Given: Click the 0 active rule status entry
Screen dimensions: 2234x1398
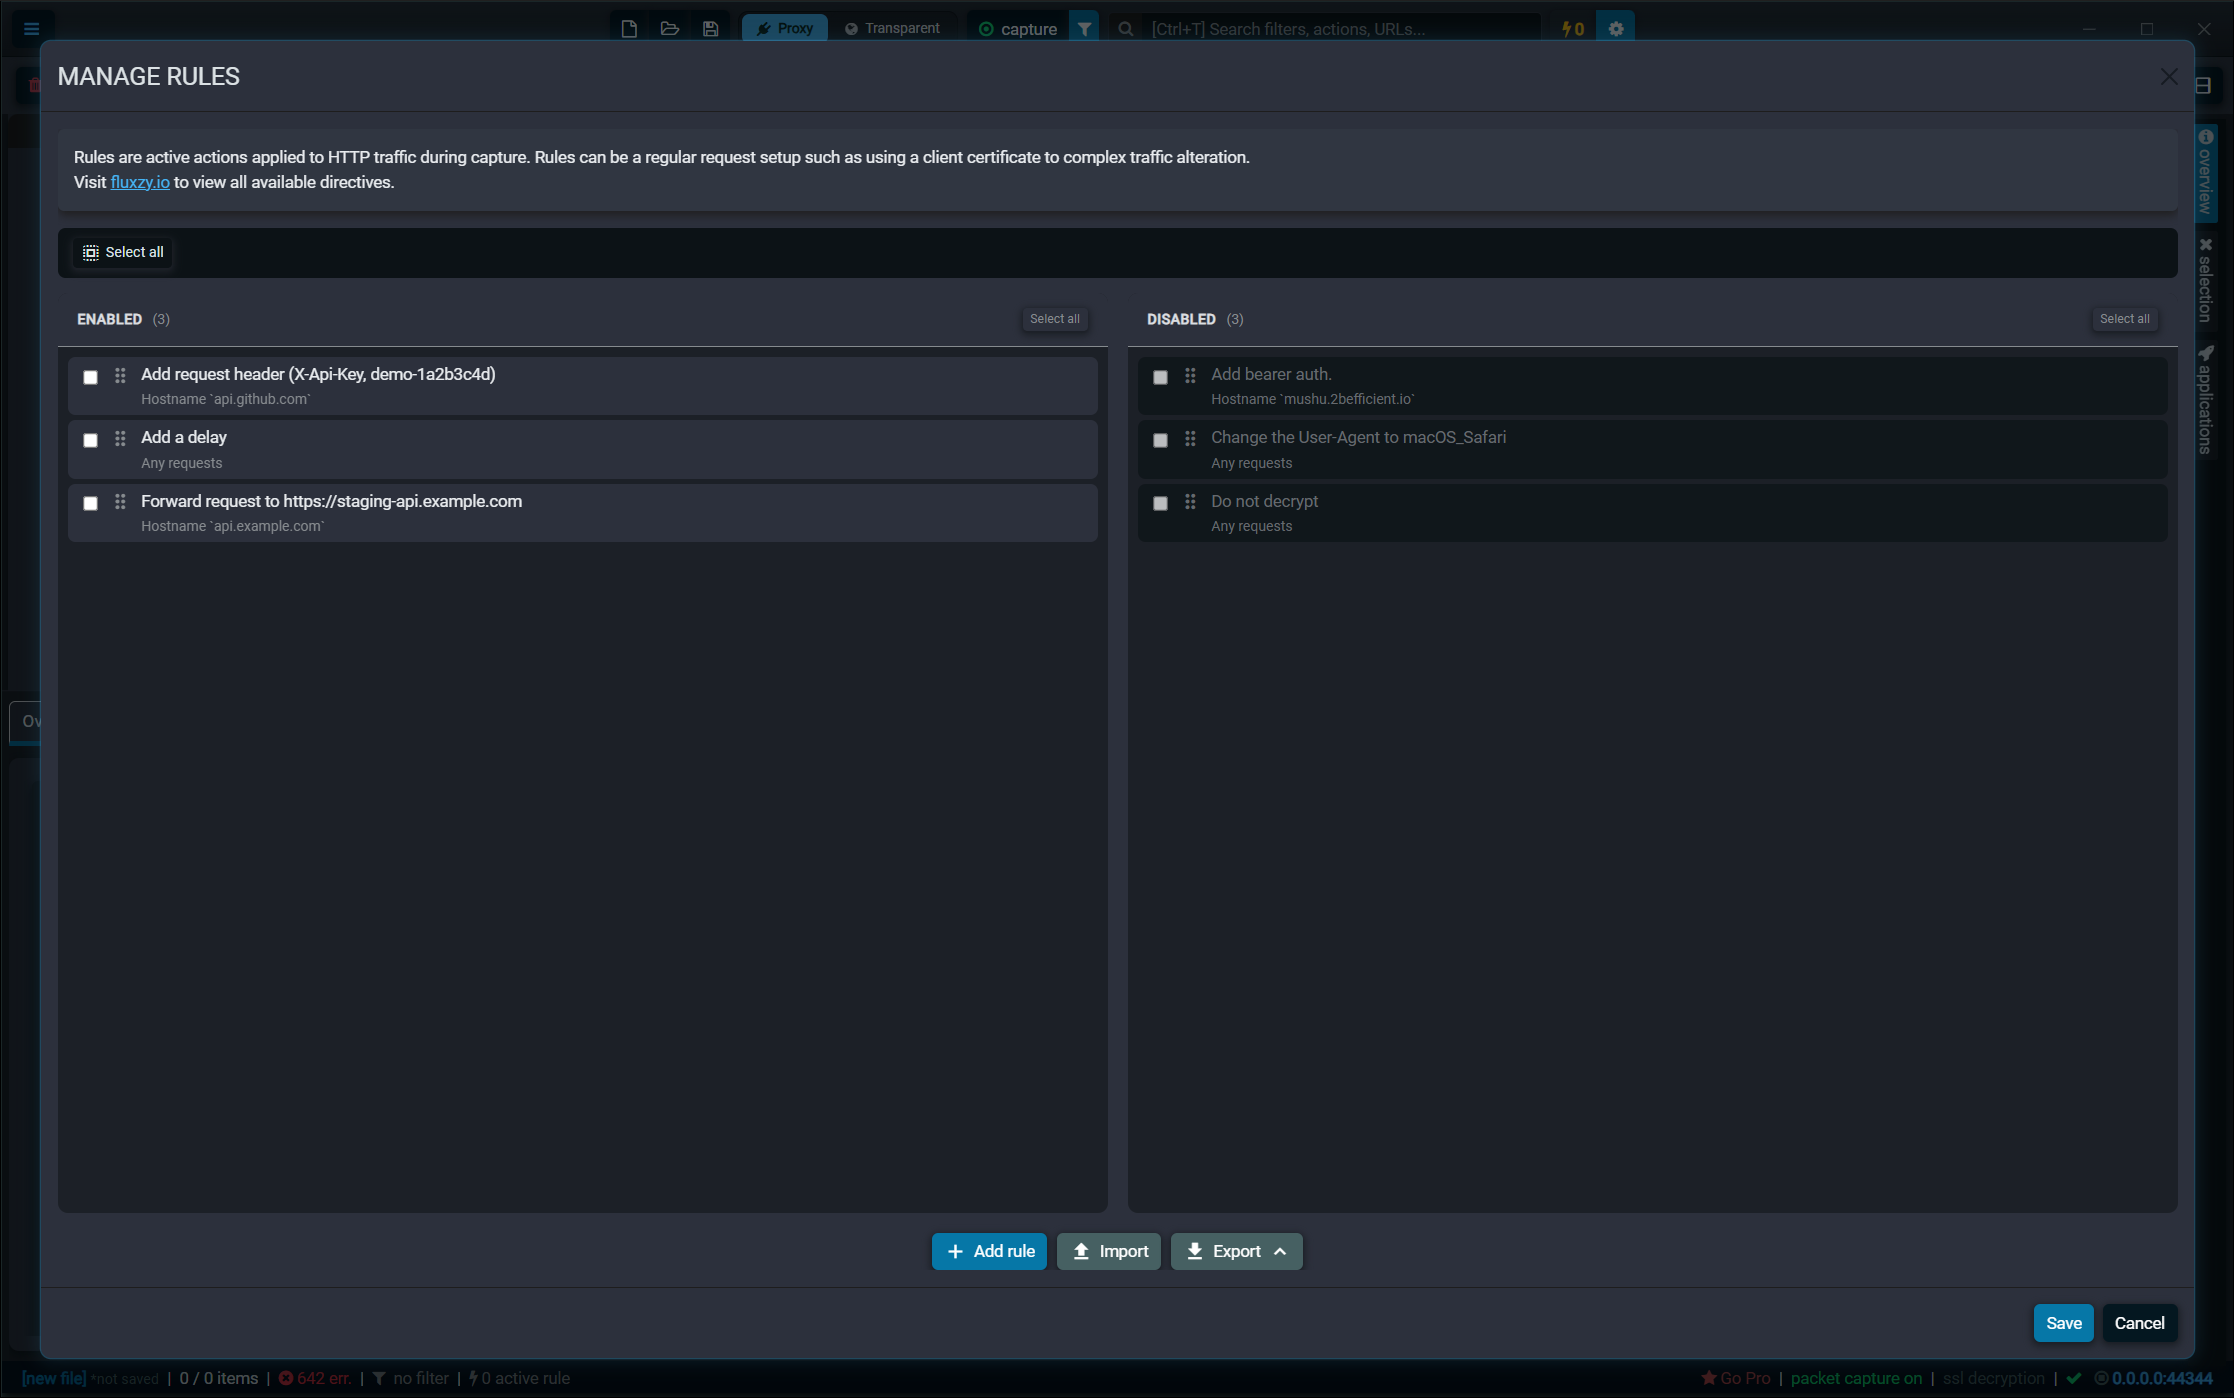Looking at the screenshot, I should tap(519, 1378).
